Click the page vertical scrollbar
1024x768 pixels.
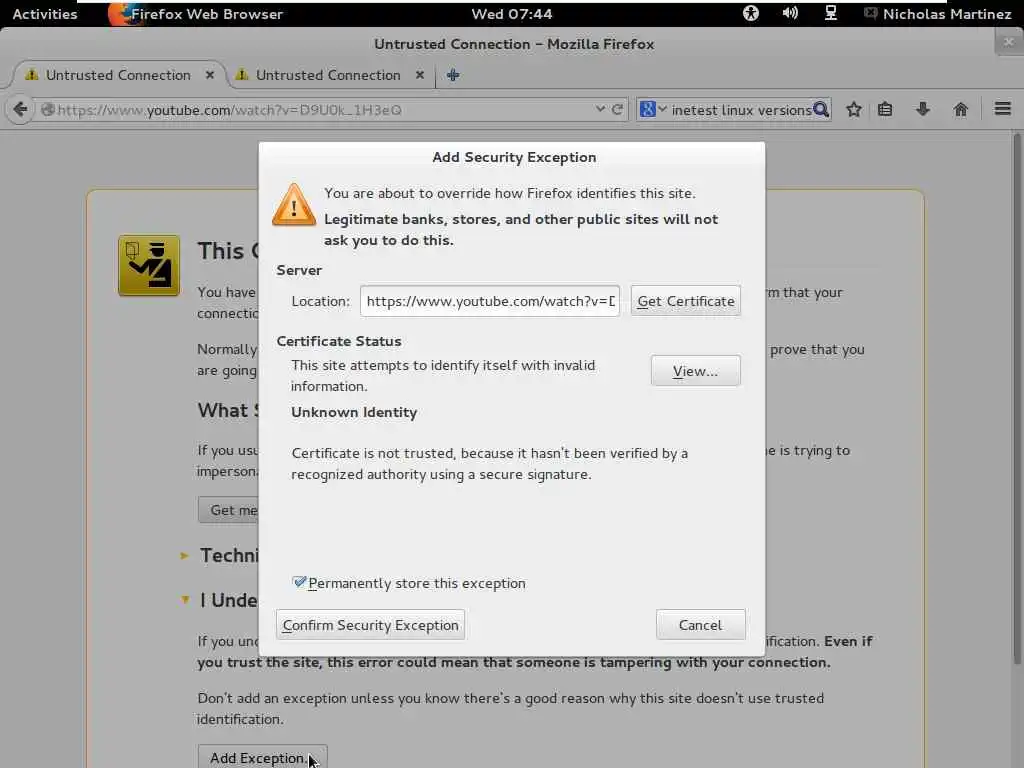(x=1017, y=398)
